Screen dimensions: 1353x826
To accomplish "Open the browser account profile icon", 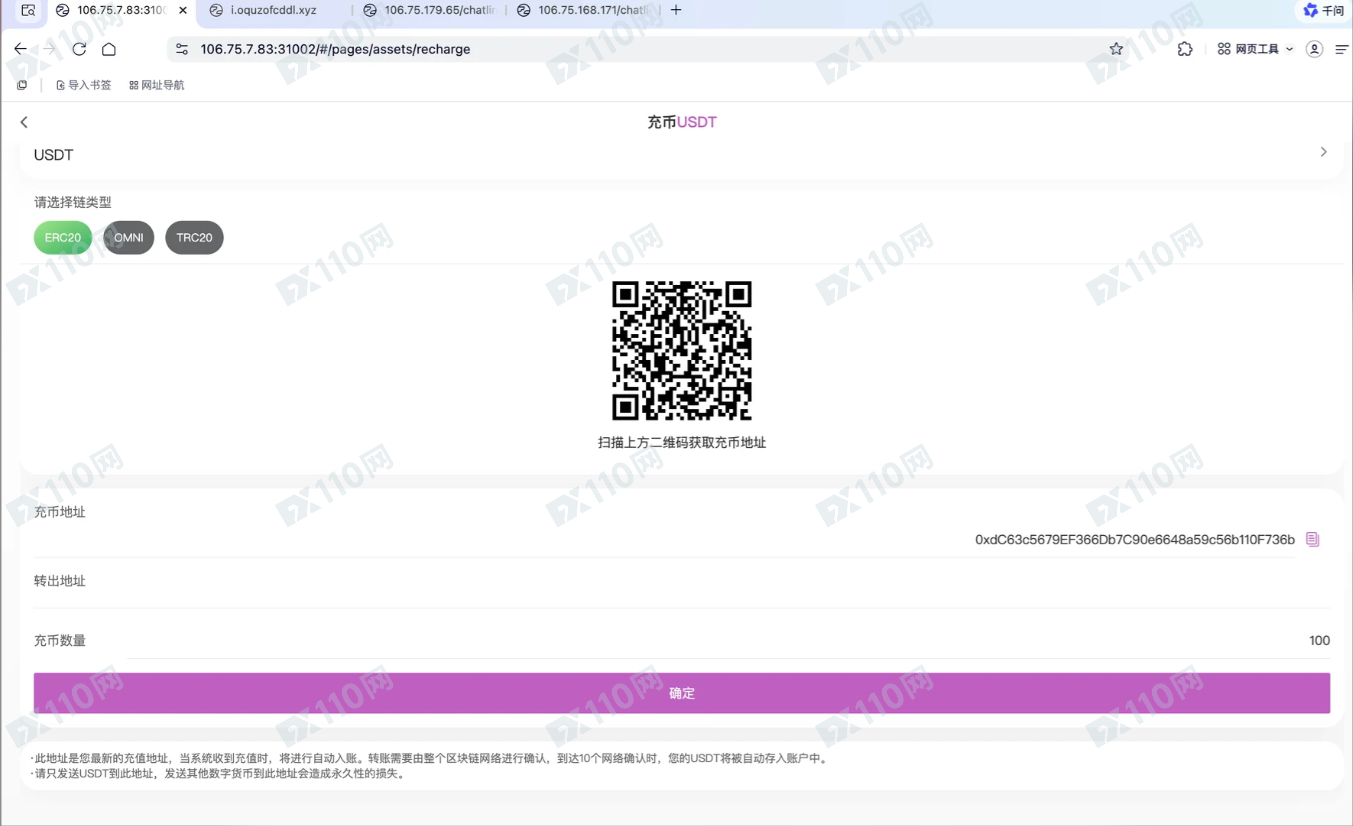I will point(1315,48).
